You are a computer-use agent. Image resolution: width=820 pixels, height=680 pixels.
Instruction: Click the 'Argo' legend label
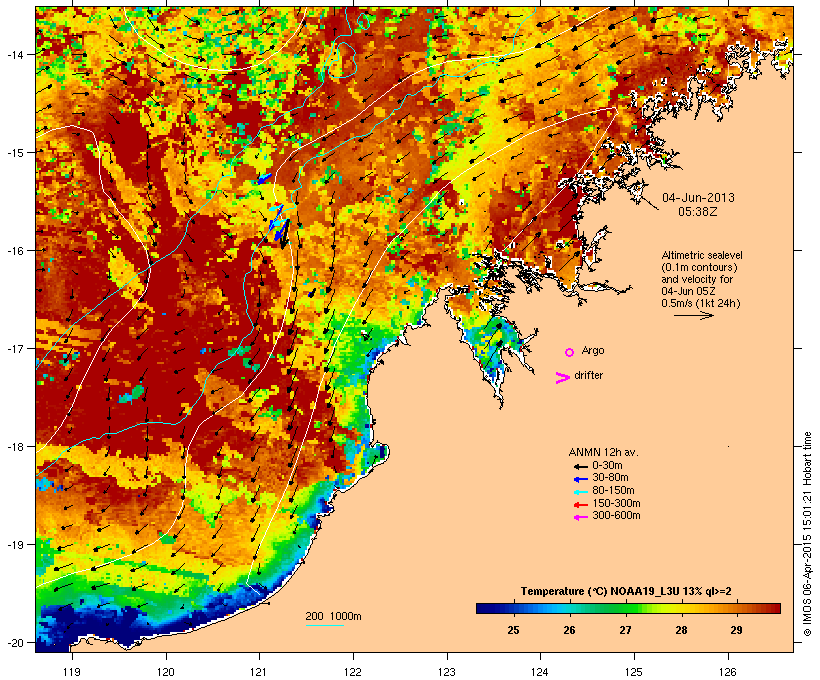point(593,350)
